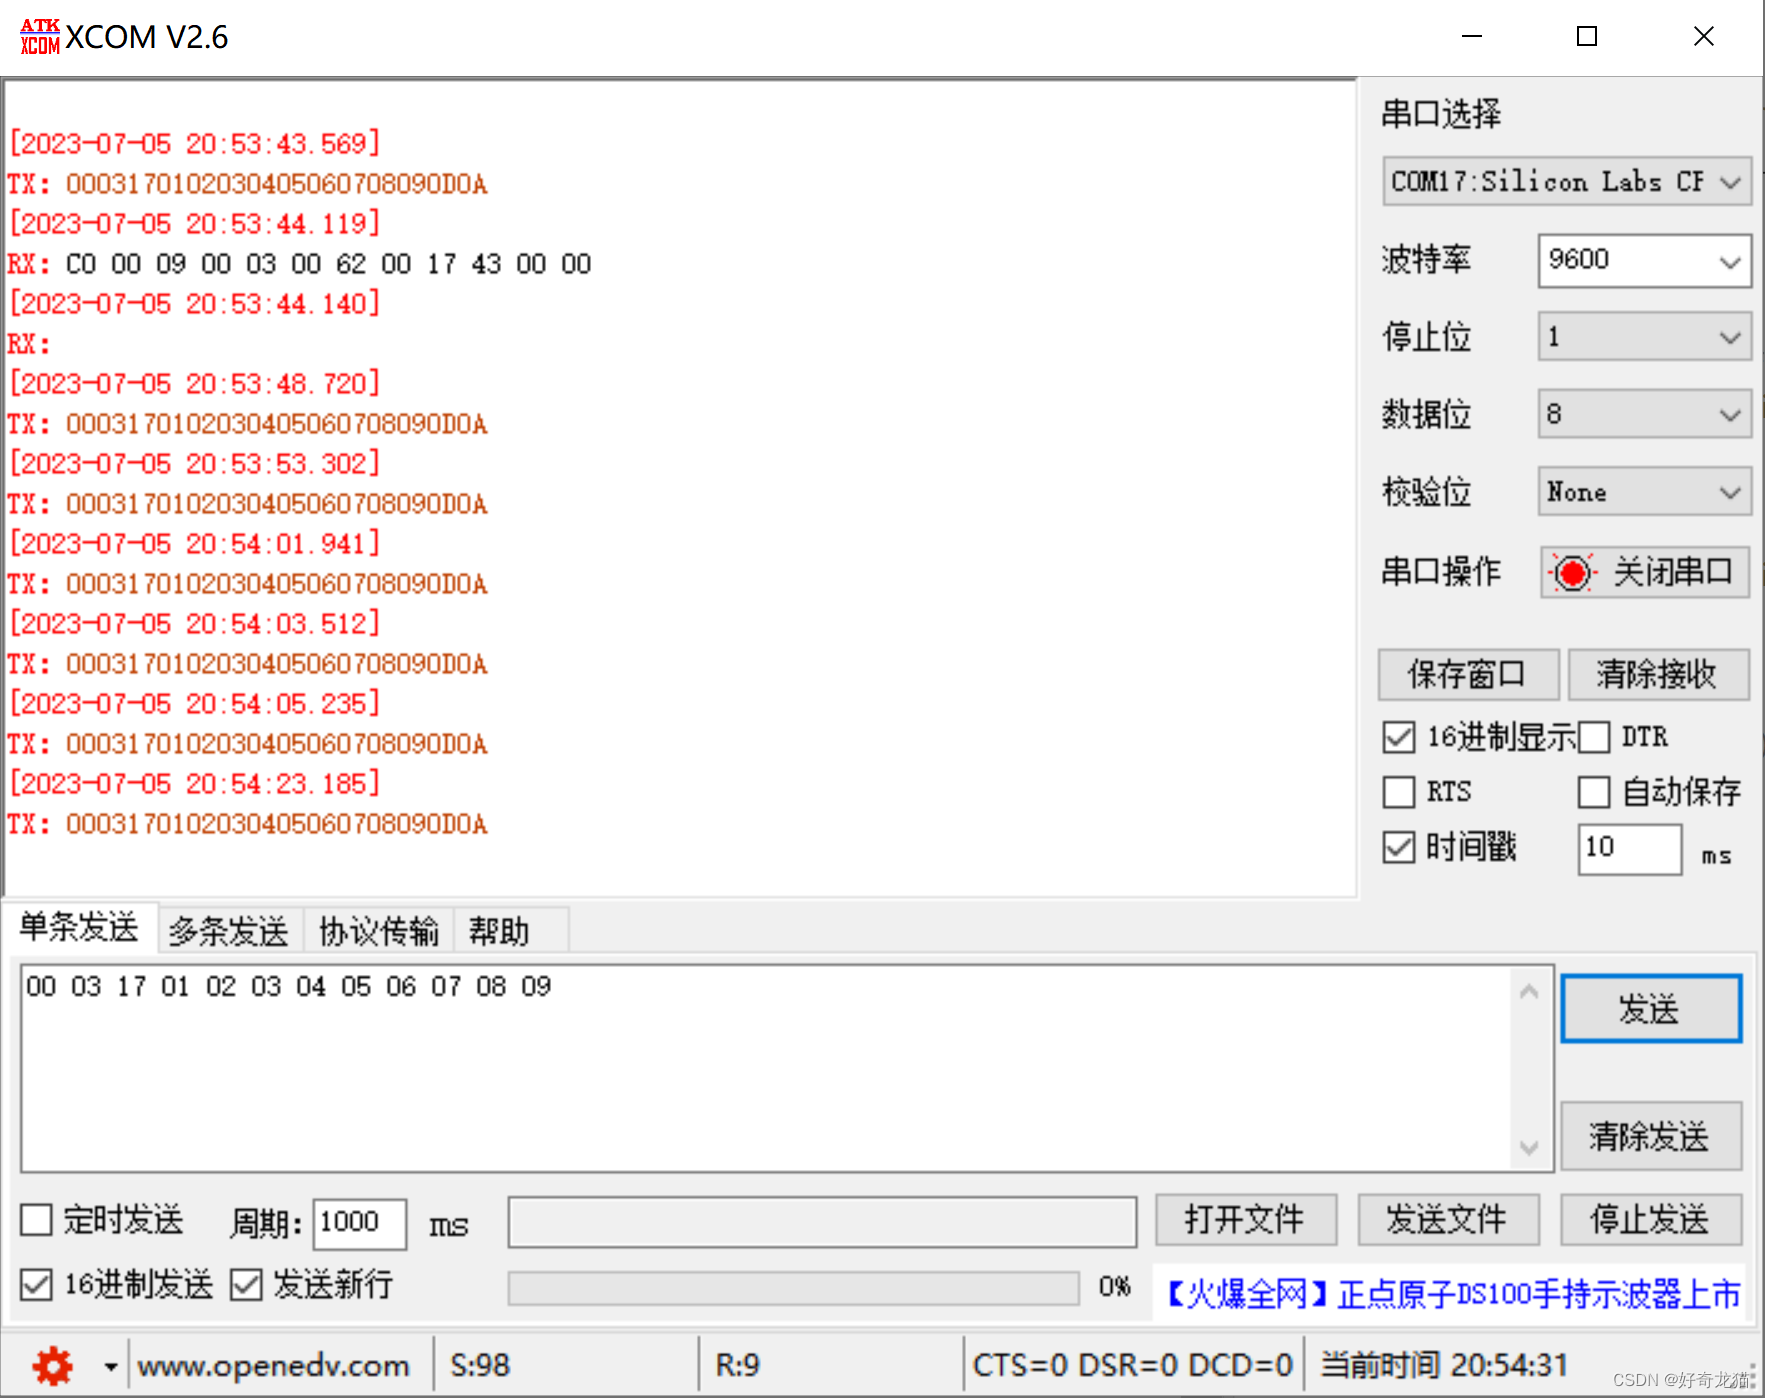
Task: Toggle the 发送新行 send newline checkbox
Action: point(246,1284)
